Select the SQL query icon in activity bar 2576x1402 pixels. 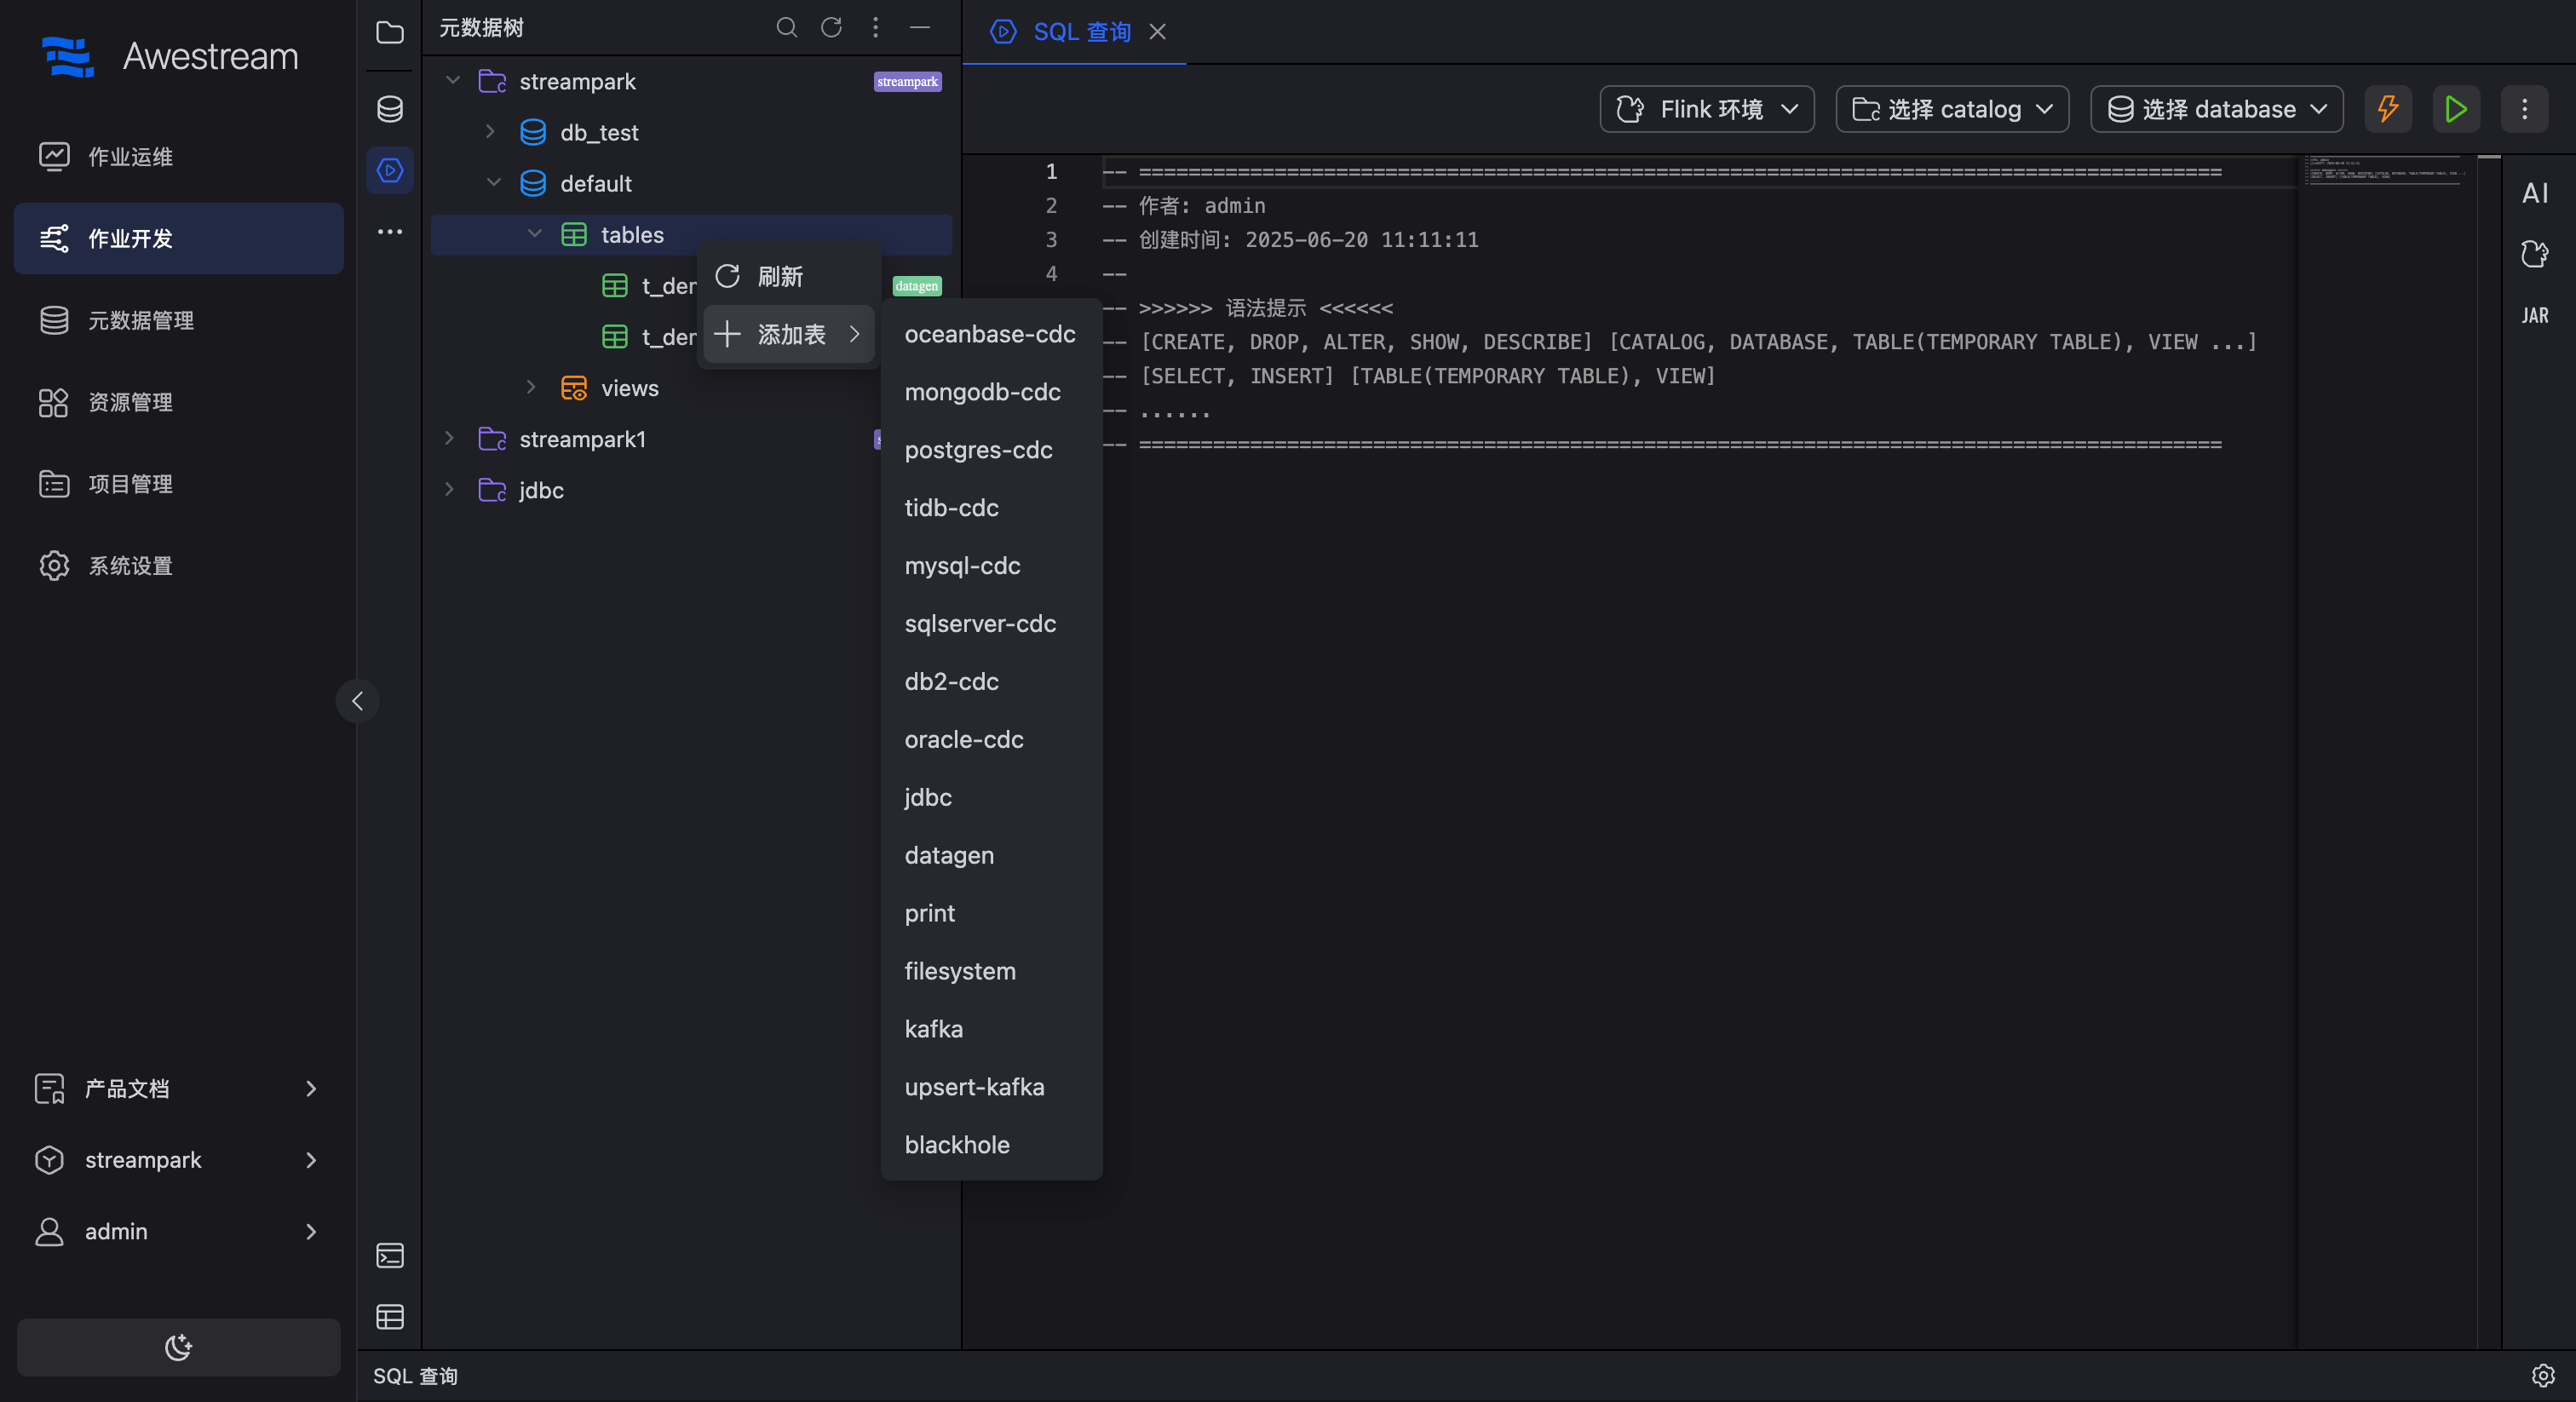pos(390,170)
